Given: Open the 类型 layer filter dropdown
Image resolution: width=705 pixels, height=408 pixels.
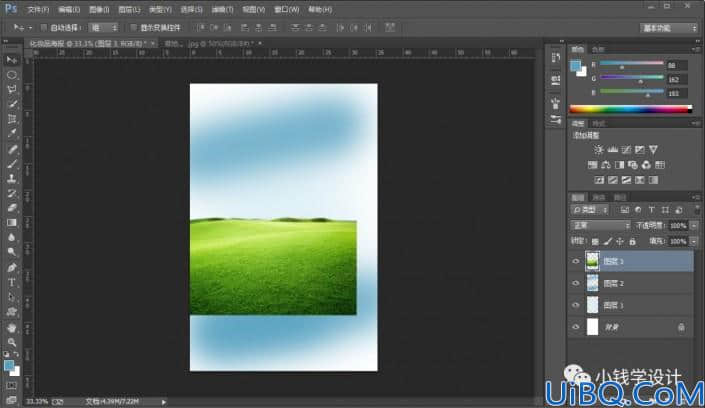Looking at the screenshot, I should [x=590, y=210].
